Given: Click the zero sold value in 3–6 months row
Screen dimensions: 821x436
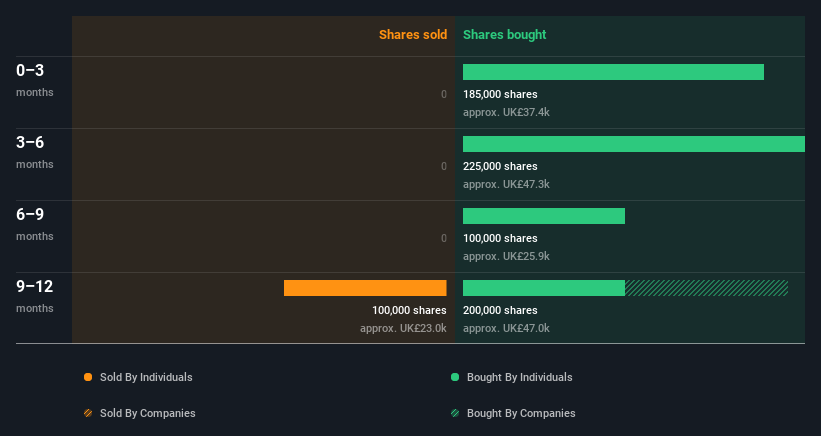Looking at the screenshot, I should coord(444,166).
